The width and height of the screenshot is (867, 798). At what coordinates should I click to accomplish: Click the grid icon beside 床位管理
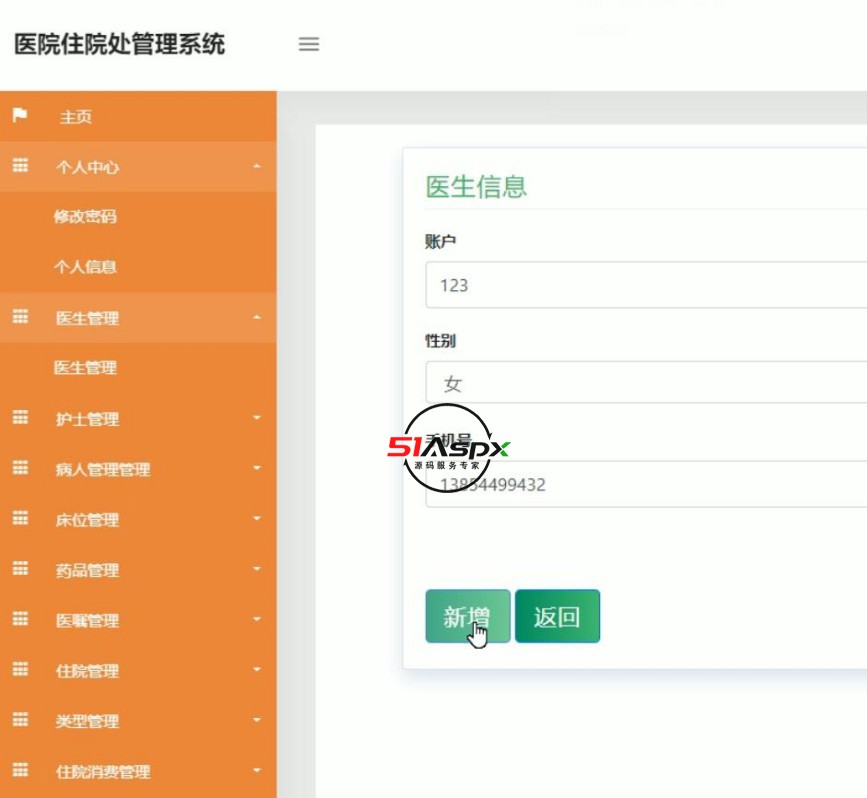(x=20, y=519)
